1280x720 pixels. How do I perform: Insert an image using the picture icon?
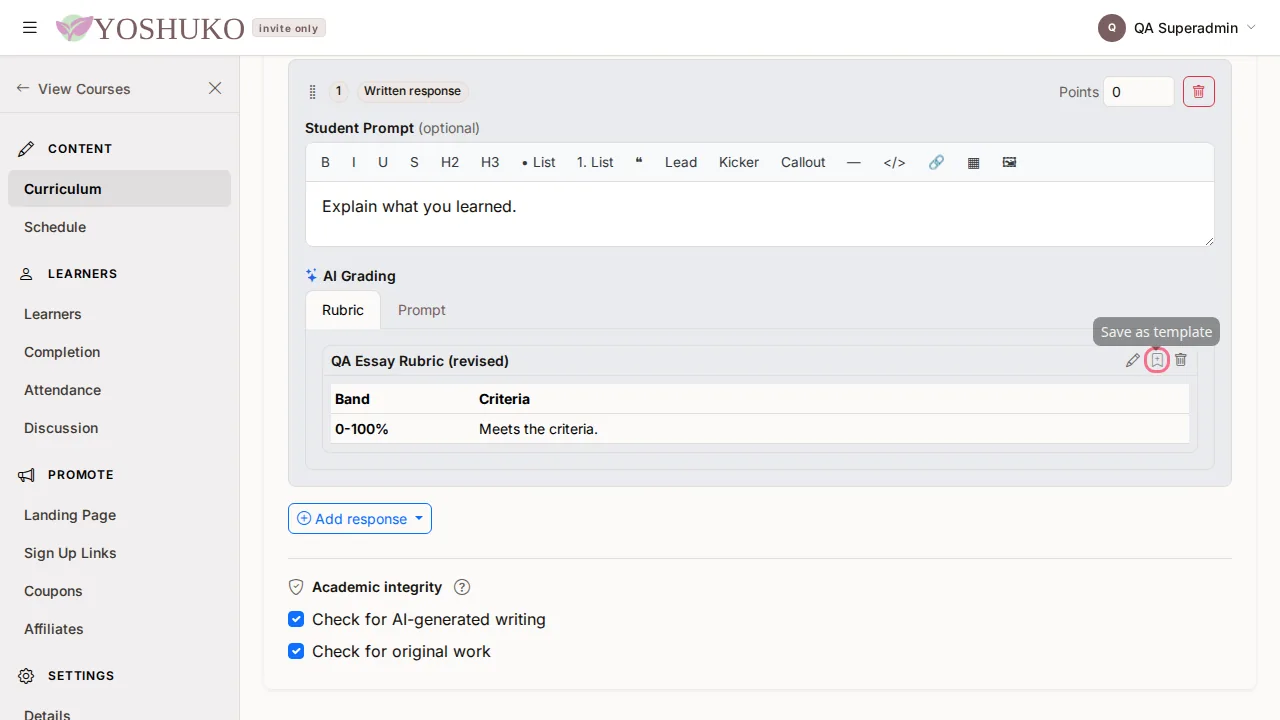click(1009, 162)
